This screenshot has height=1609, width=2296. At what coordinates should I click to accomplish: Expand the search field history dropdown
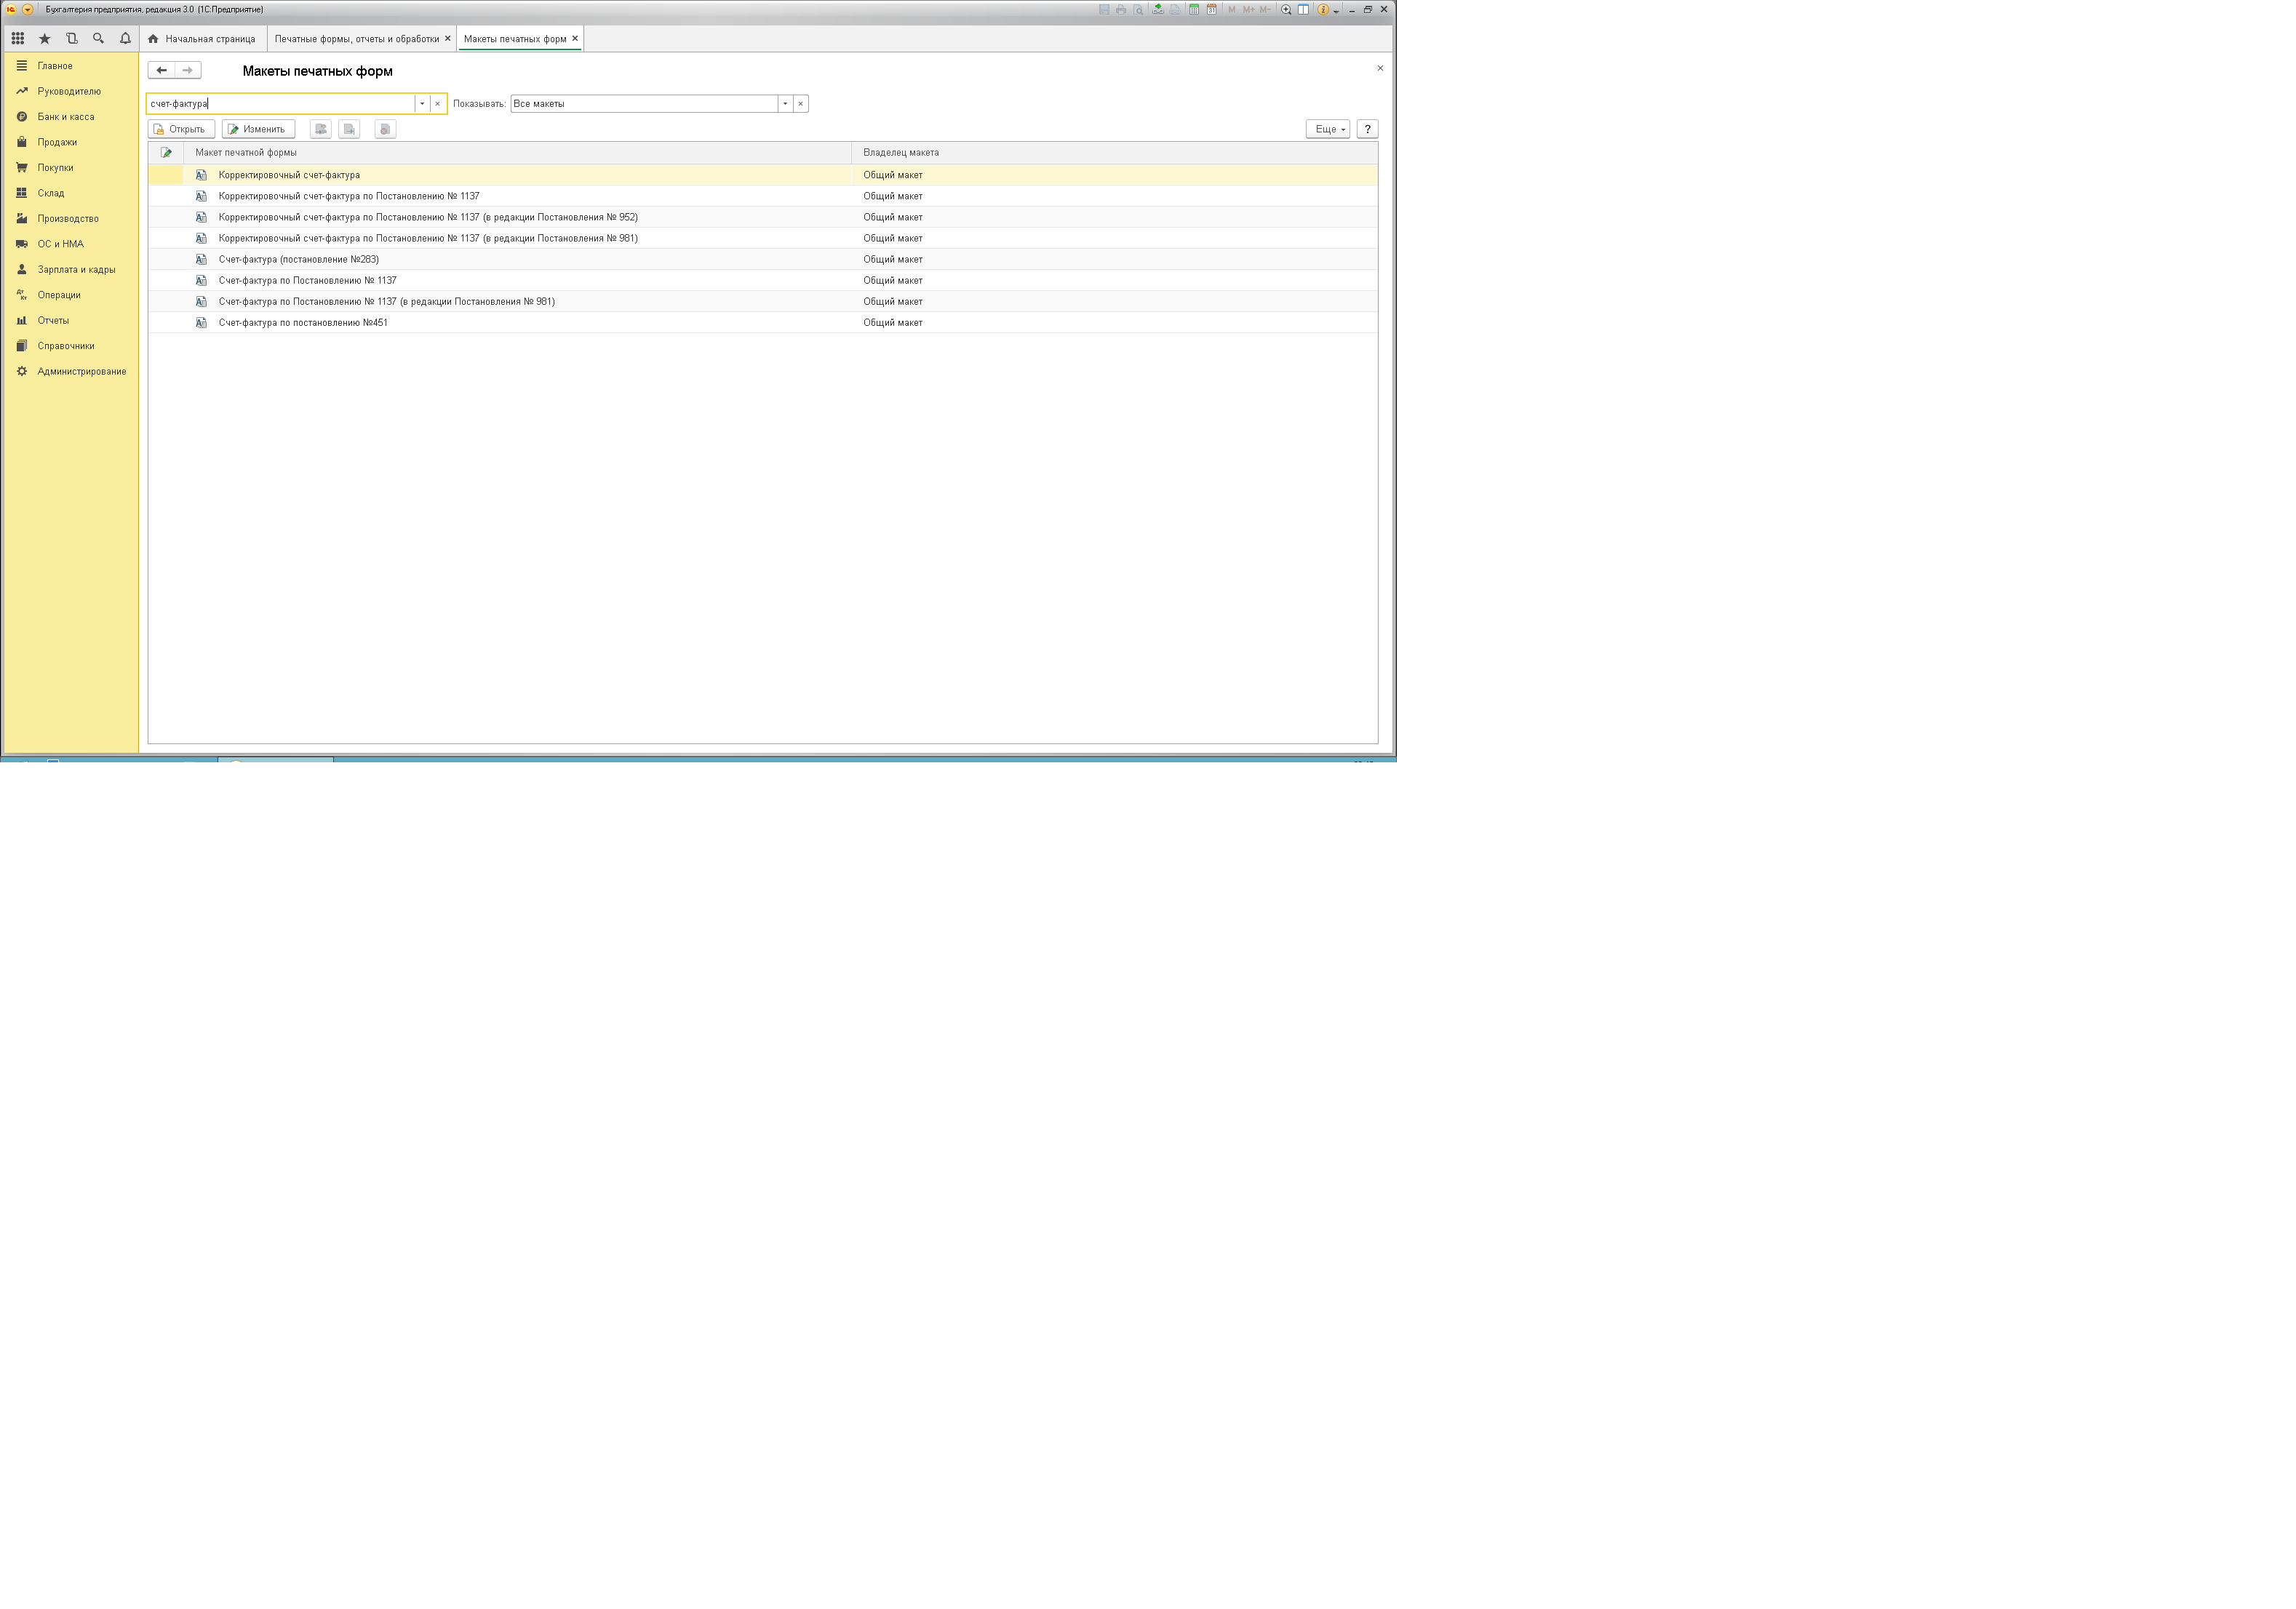(422, 104)
